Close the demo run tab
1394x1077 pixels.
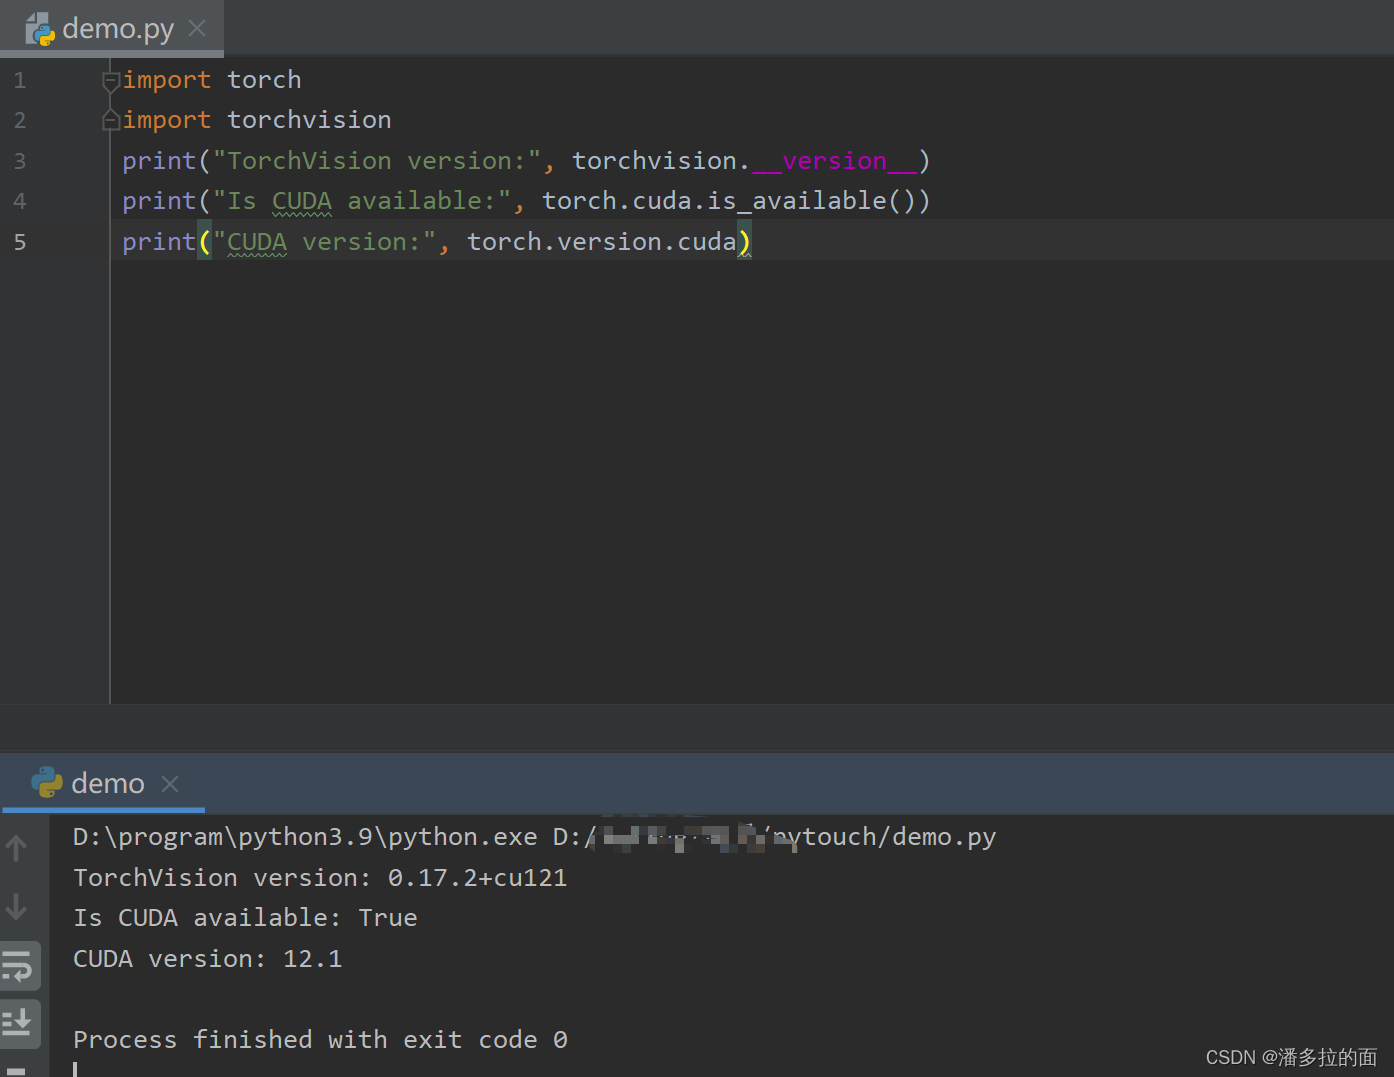pyautogui.click(x=170, y=783)
